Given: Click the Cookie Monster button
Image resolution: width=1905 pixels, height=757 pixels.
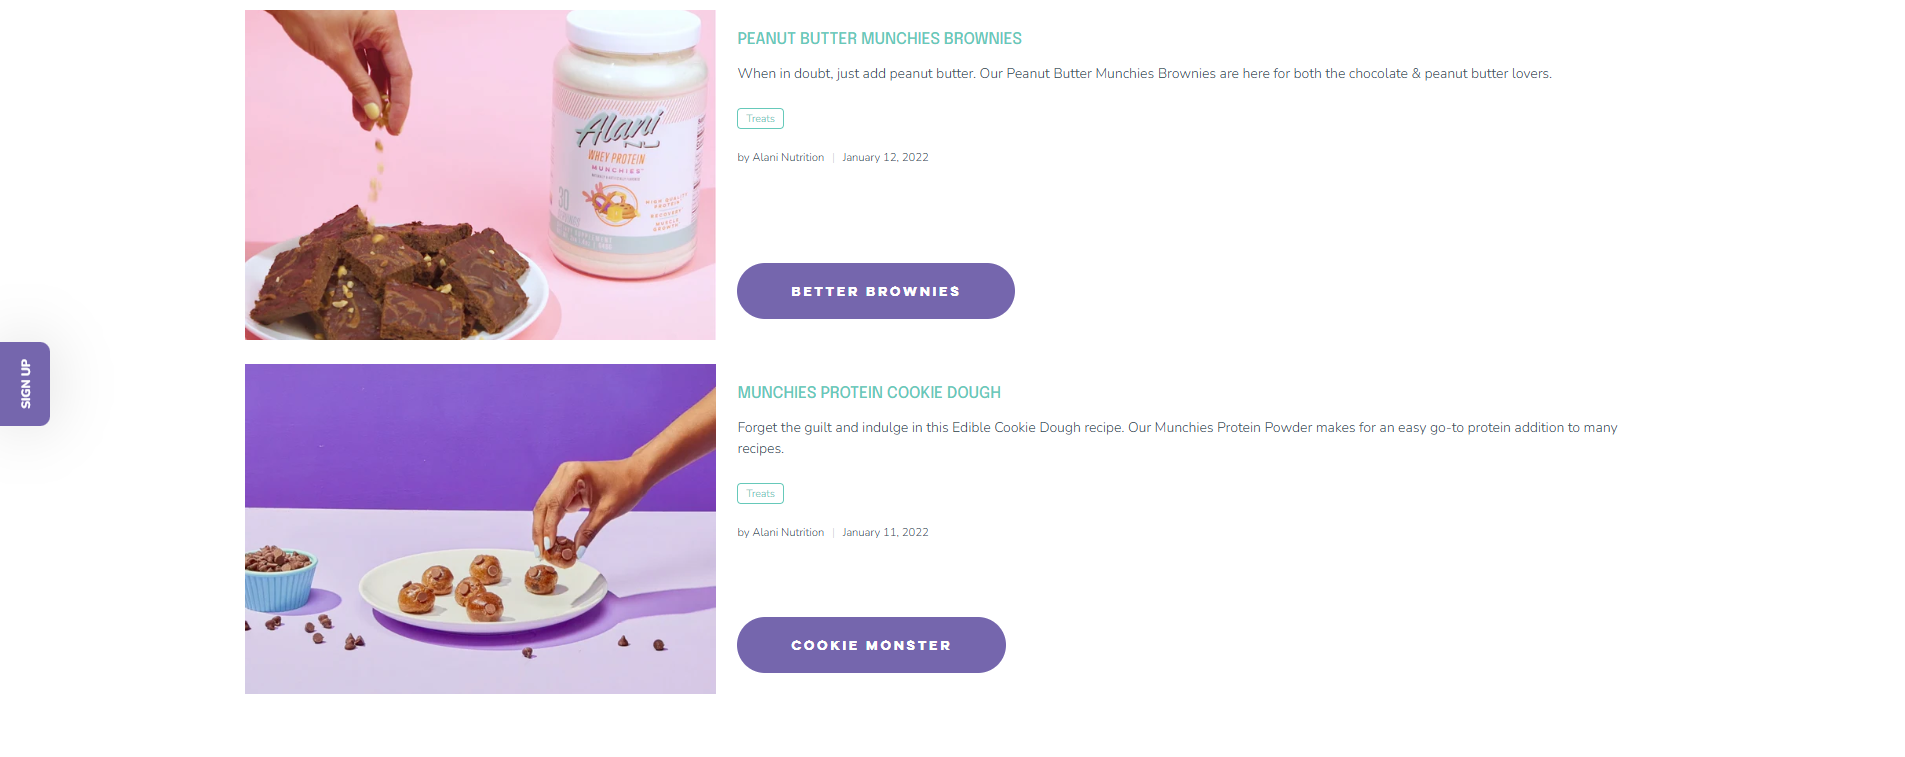Looking at the screenshot, I should coord(871,645).
